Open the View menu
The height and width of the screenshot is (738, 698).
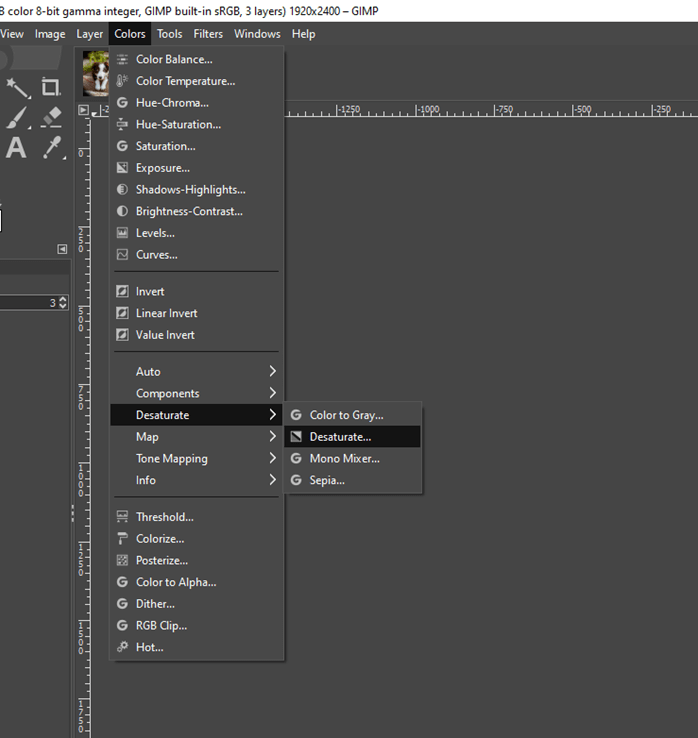pyautogui.click(x=12, y=34)
